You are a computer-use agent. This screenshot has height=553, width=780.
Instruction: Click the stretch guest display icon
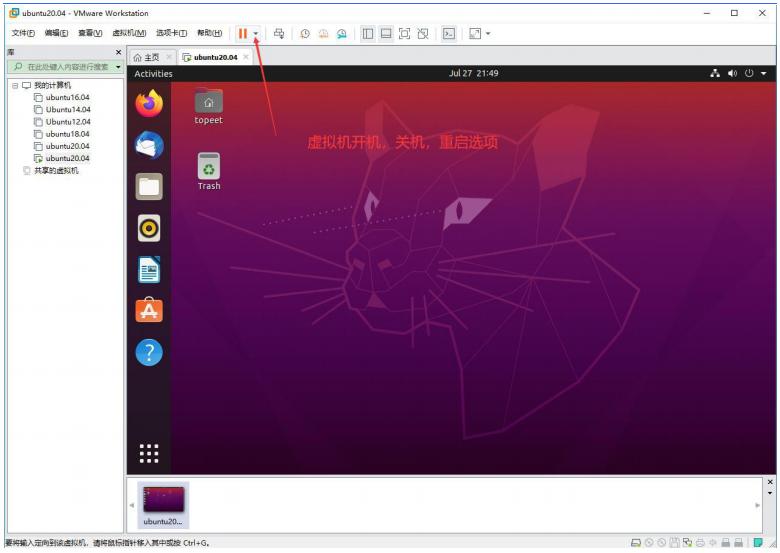(x=475, y=33)
